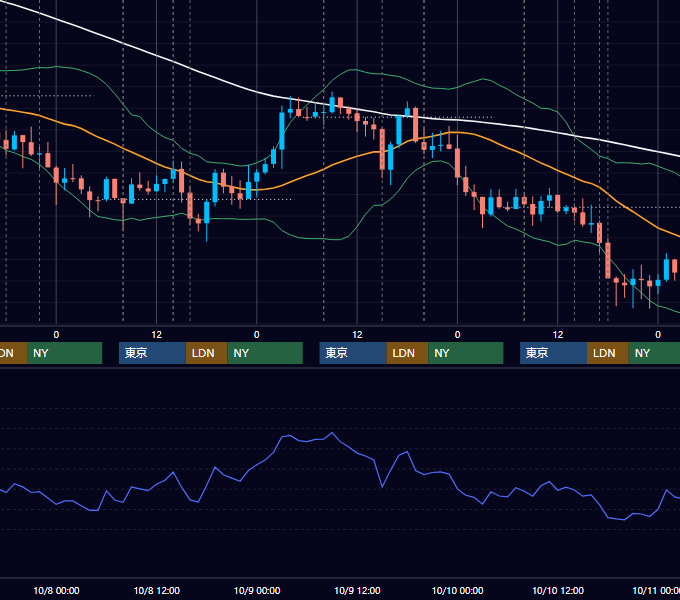
Task: Click hour label 0 above 10/8 00:00
Action: point(56,335)
